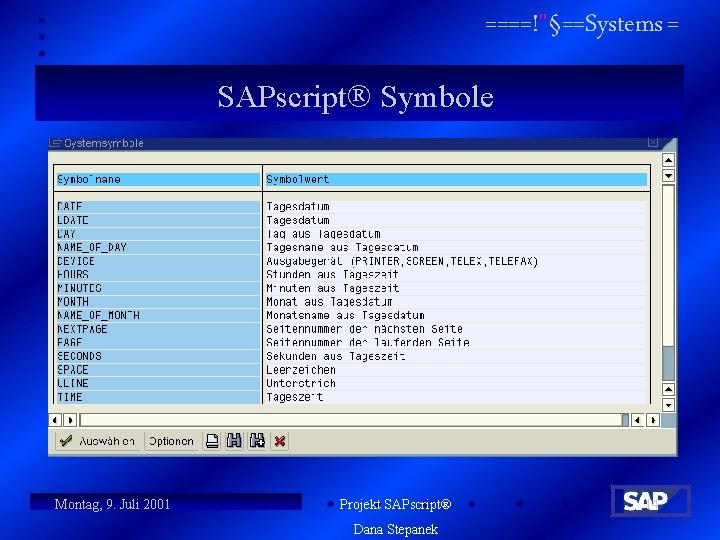Click the vertical scrollbar thumb
Viewport: 720px width, 540px height.
[668, 363]
